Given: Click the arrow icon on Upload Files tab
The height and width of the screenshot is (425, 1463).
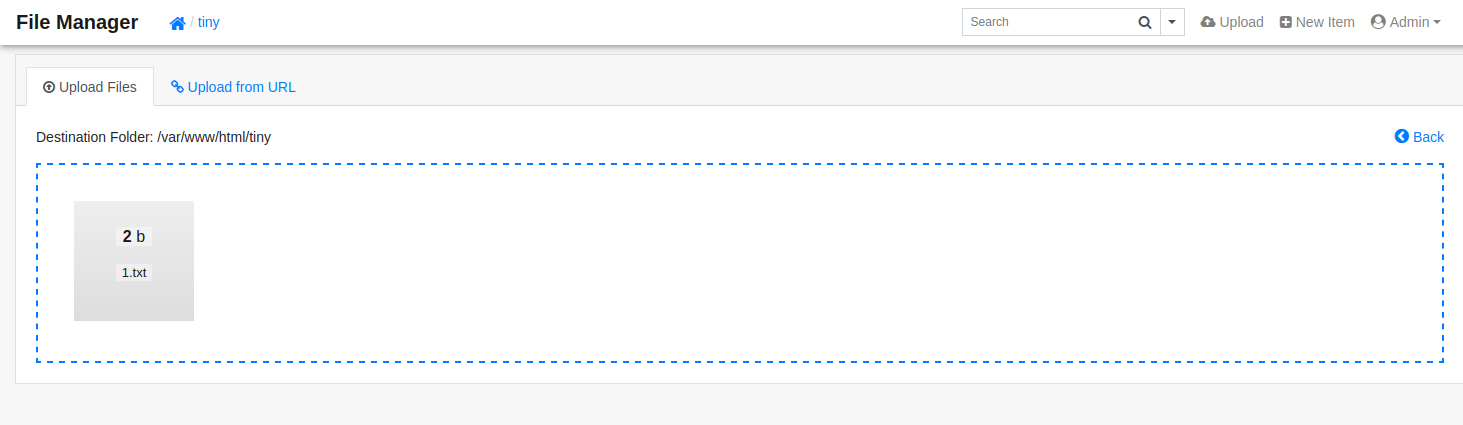Looking at the screenshot, I should pos(49,87).
